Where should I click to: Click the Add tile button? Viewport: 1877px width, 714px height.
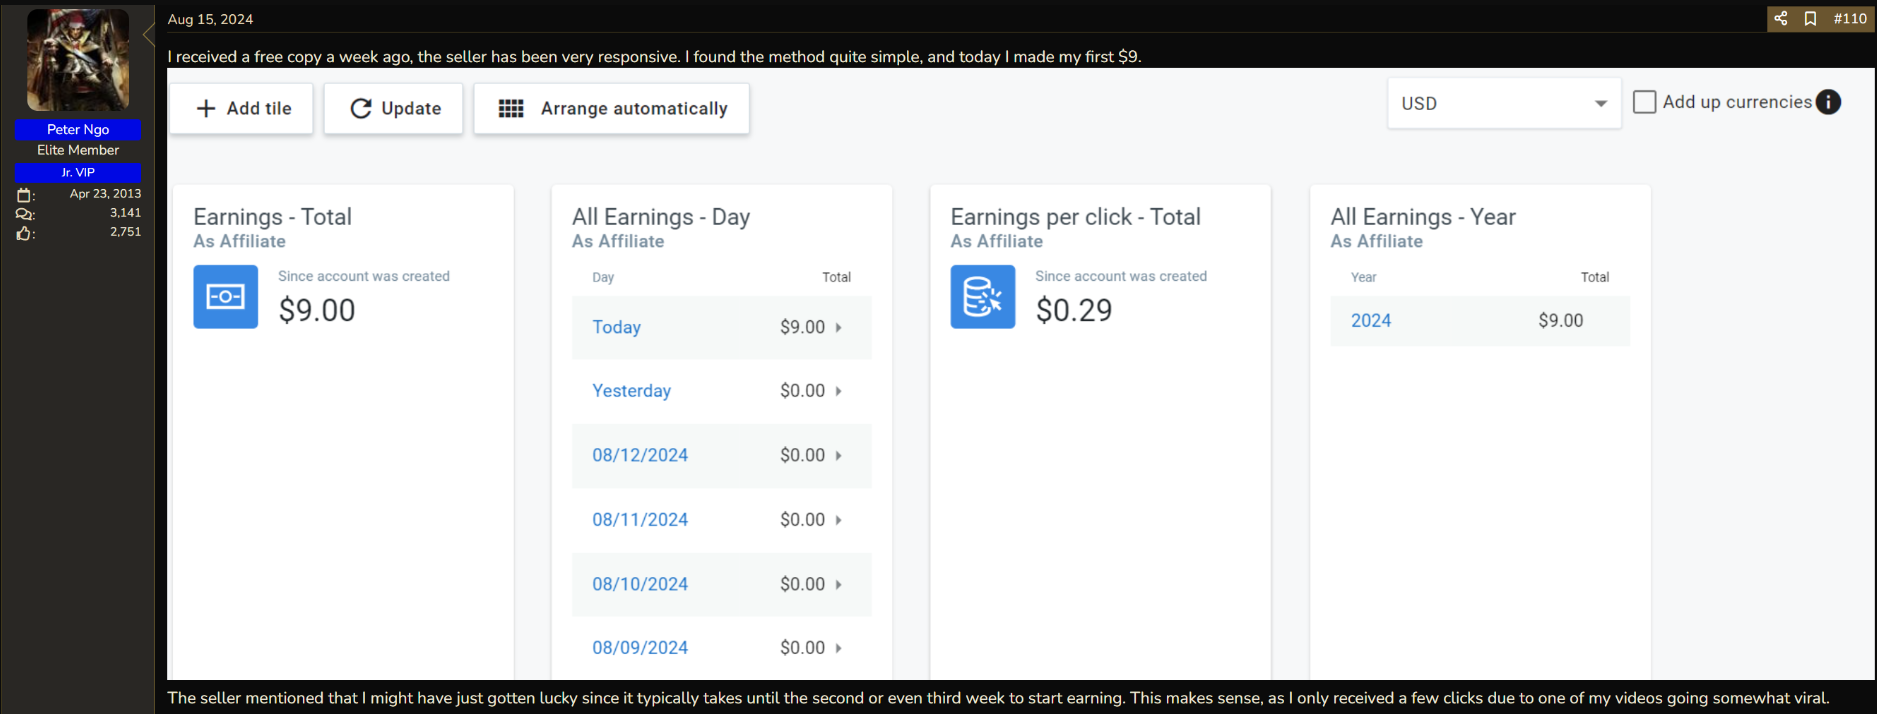click(x=241, y=108)
